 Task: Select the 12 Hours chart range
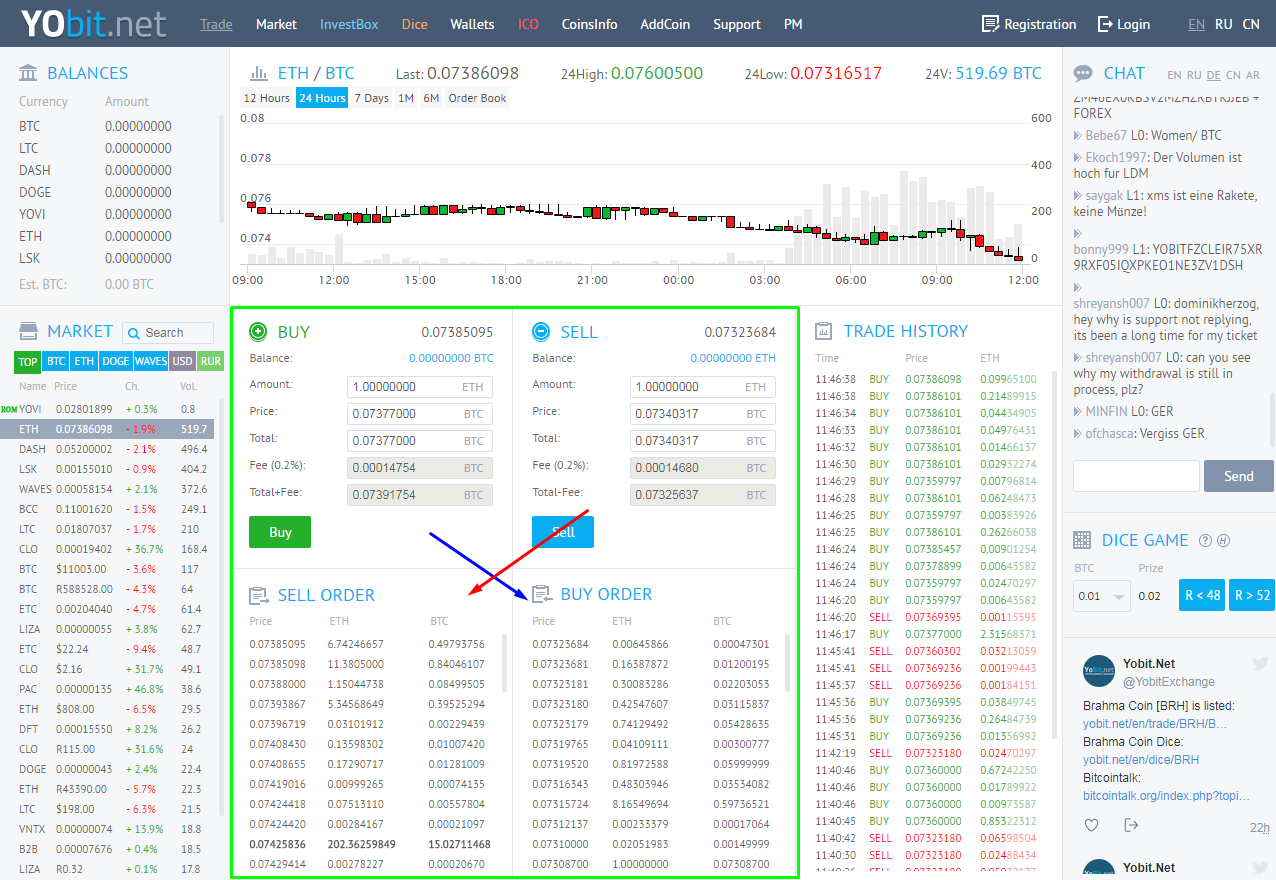click(x=267, y=98)
